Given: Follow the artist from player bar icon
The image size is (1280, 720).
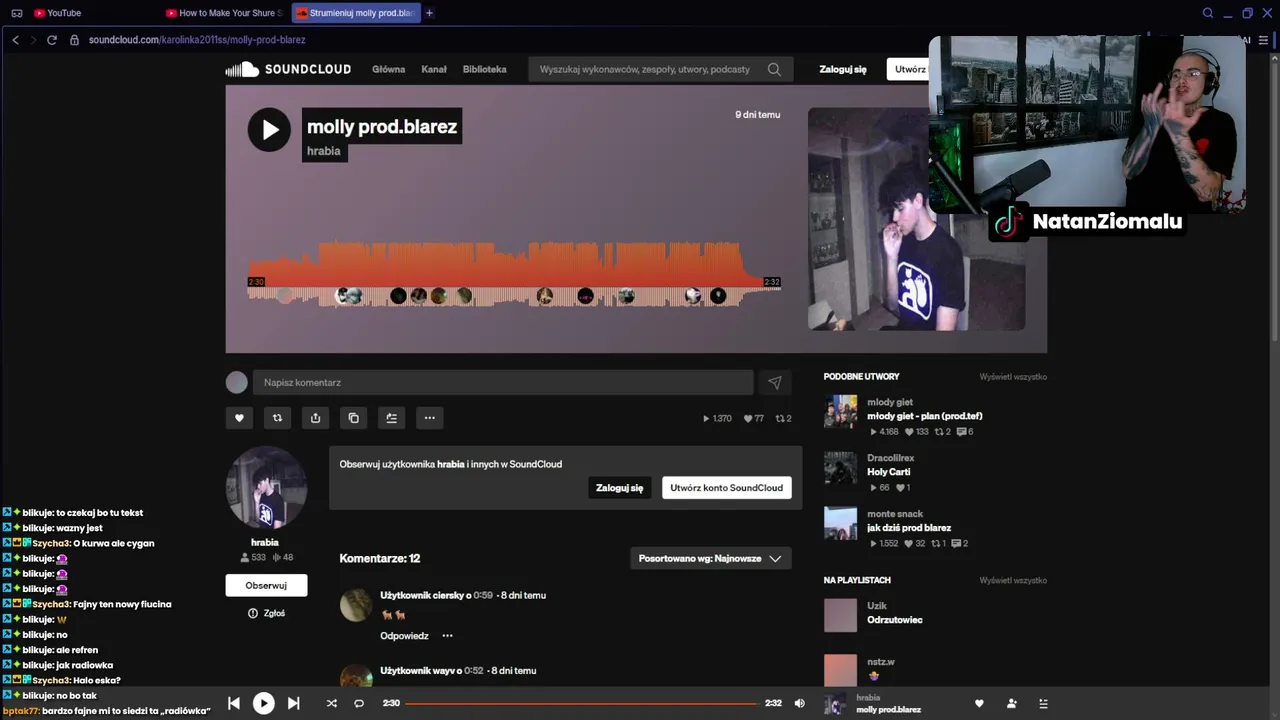Looking at the screenshot, I should pos(1011,703).
